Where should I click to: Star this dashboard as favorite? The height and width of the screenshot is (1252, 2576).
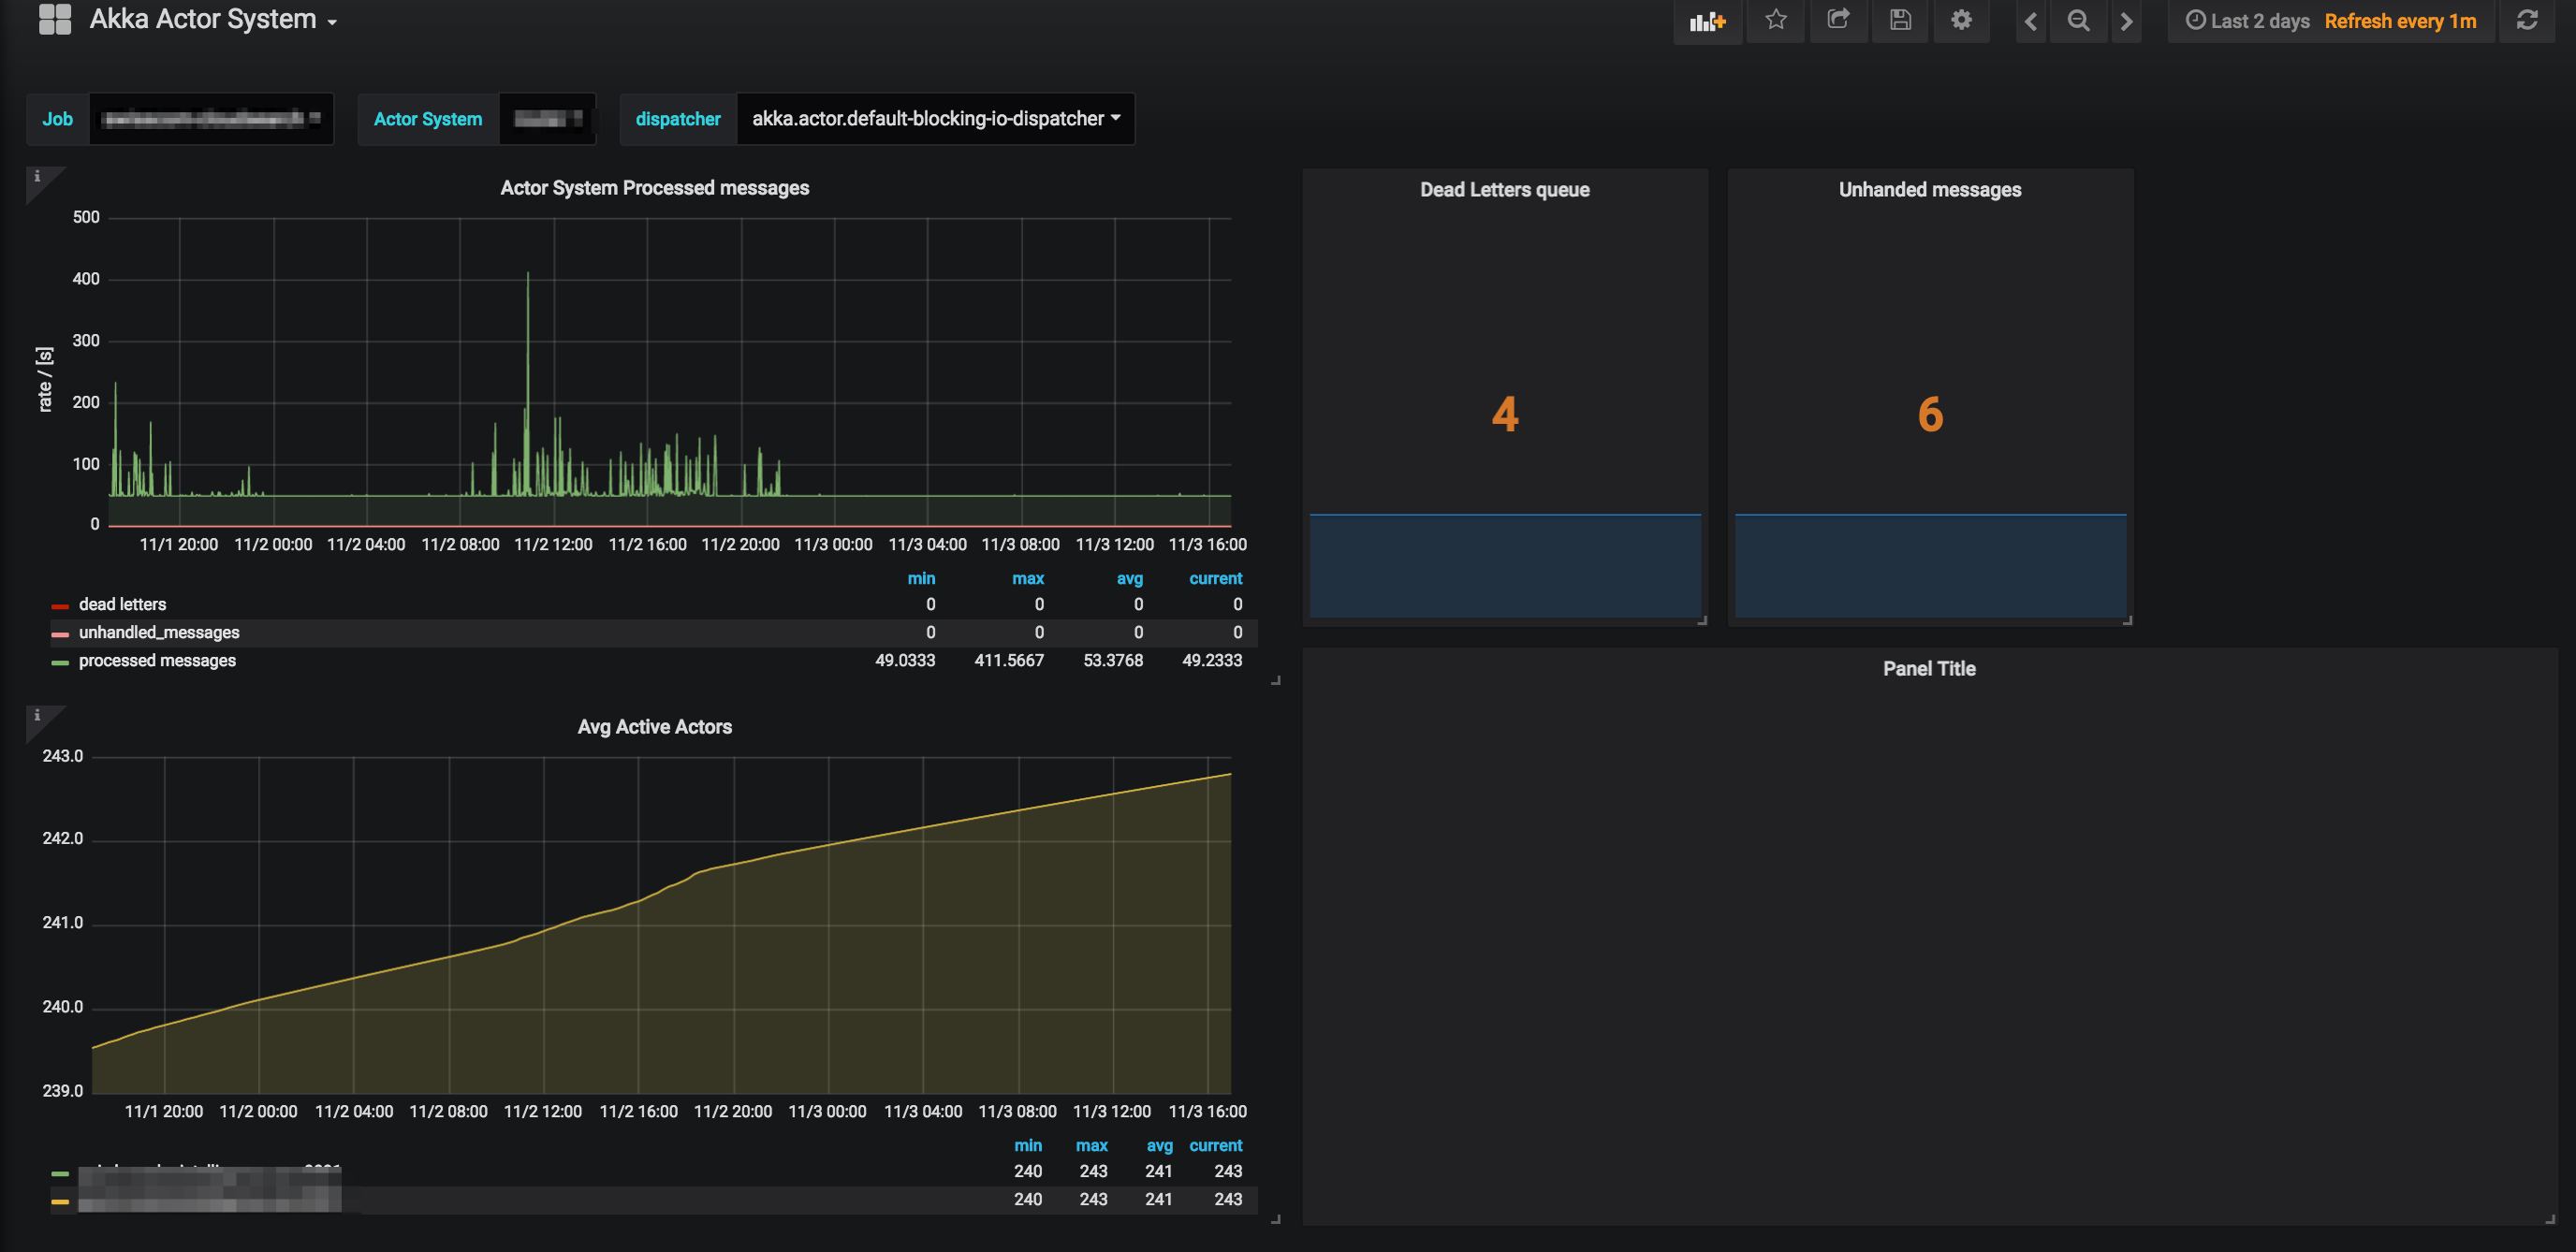(1775, 20)
